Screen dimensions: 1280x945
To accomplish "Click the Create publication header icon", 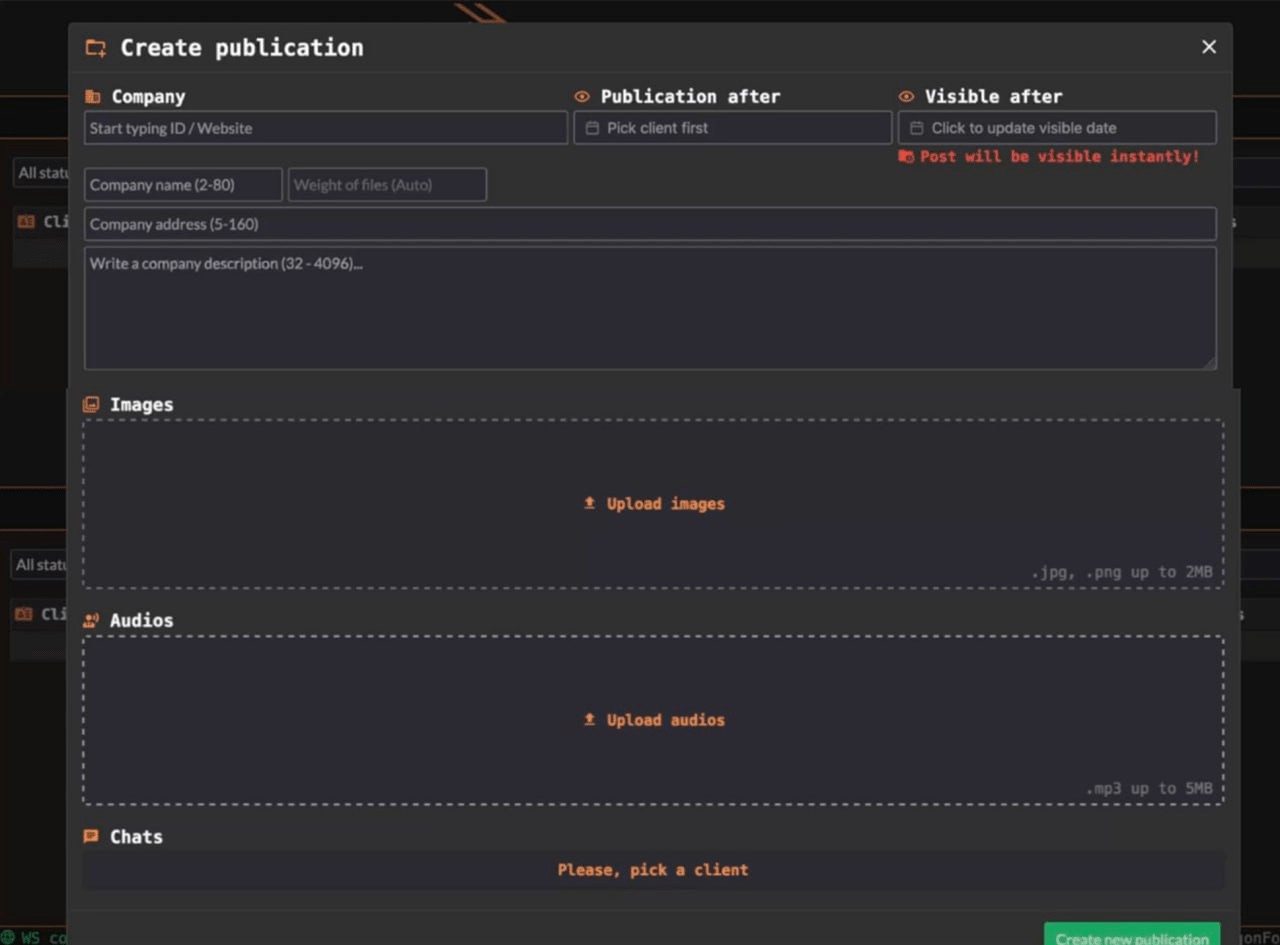I will [x=95, y=47].
